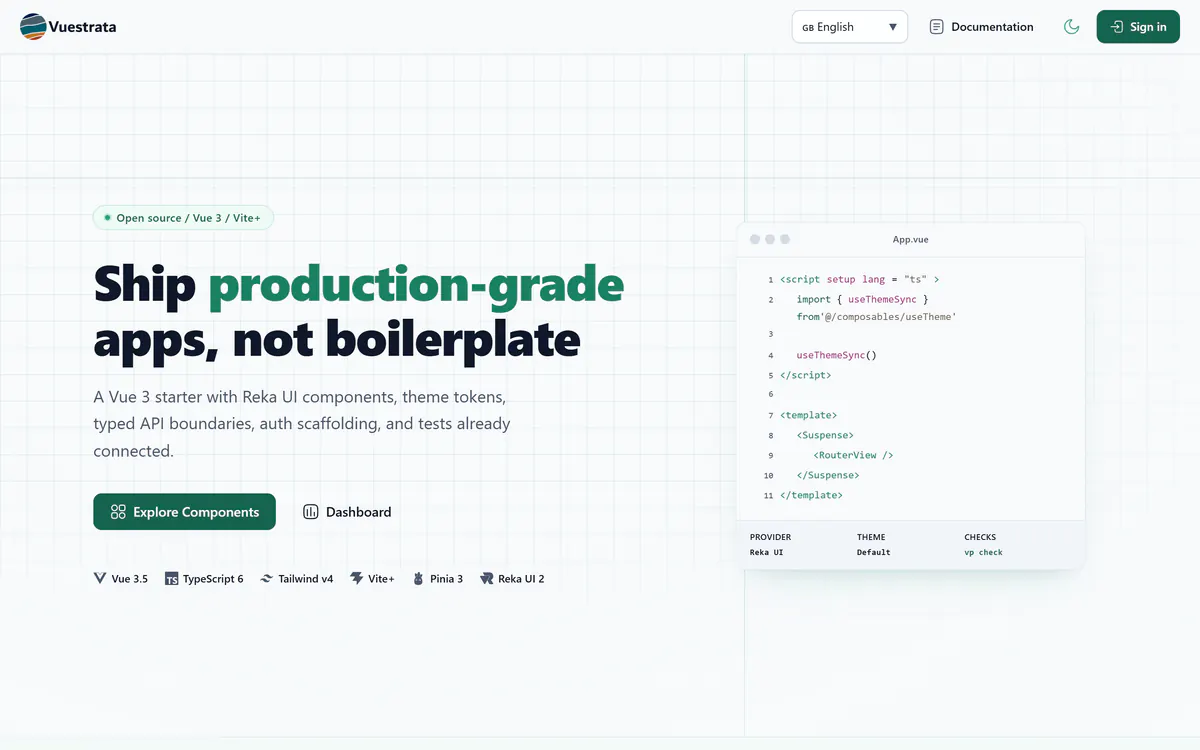This screenshot has width=1200, height=750.
Task: Click the language dropdown arrow
Action: [893, 27]
